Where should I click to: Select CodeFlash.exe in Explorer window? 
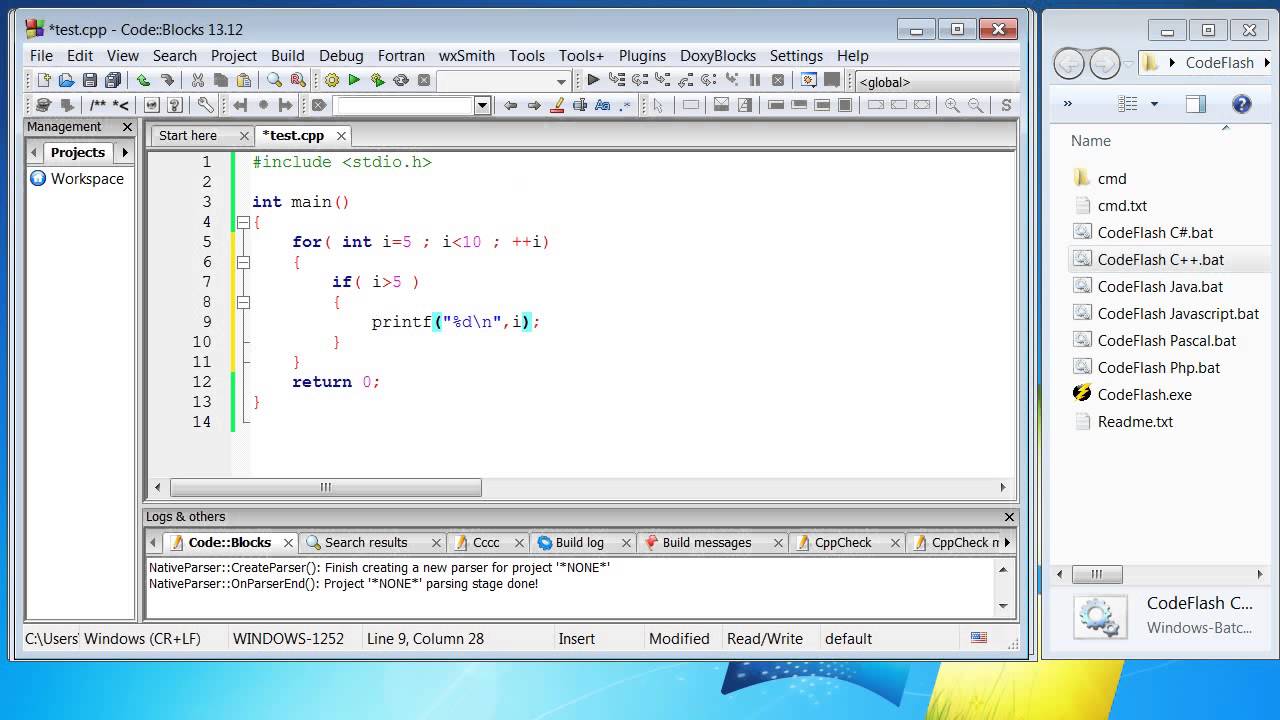[x=1144, y=394]
